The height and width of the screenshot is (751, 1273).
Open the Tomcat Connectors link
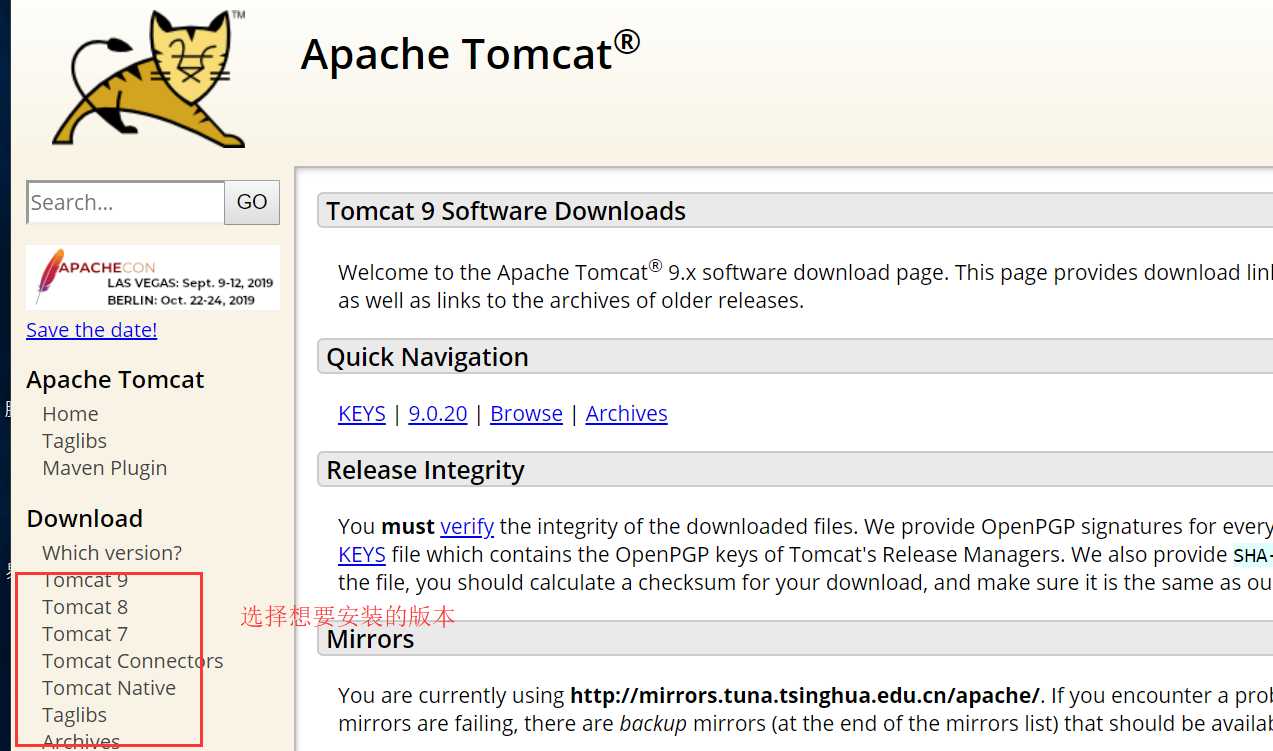tap(133, 661)
